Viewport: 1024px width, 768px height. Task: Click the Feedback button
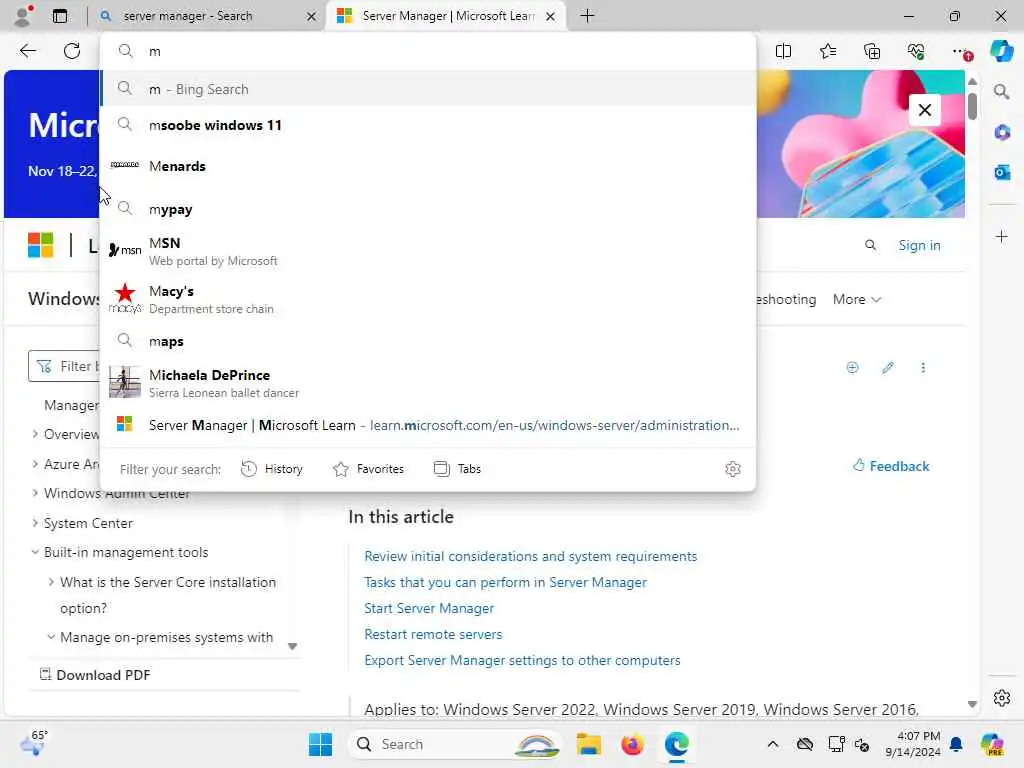[x=891, y=466]
